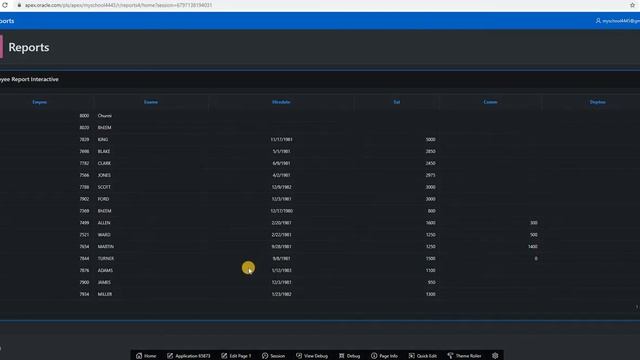Click commission 1400 in MARTIN row

(533, 247)
